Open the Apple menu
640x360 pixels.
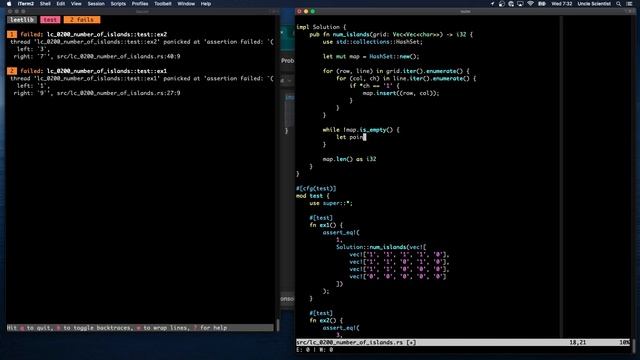[9, 4]
